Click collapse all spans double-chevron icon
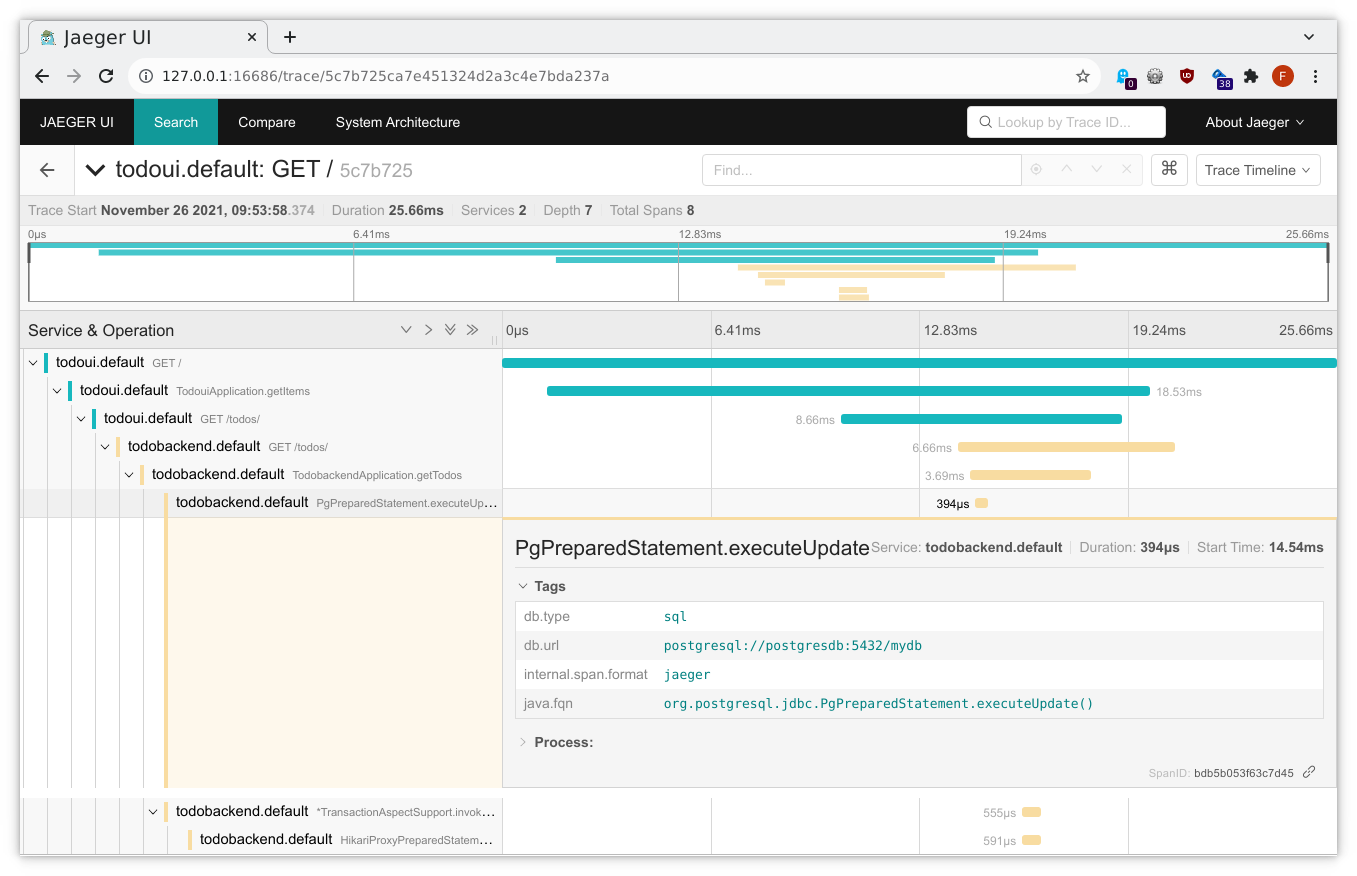 point(472,330)
